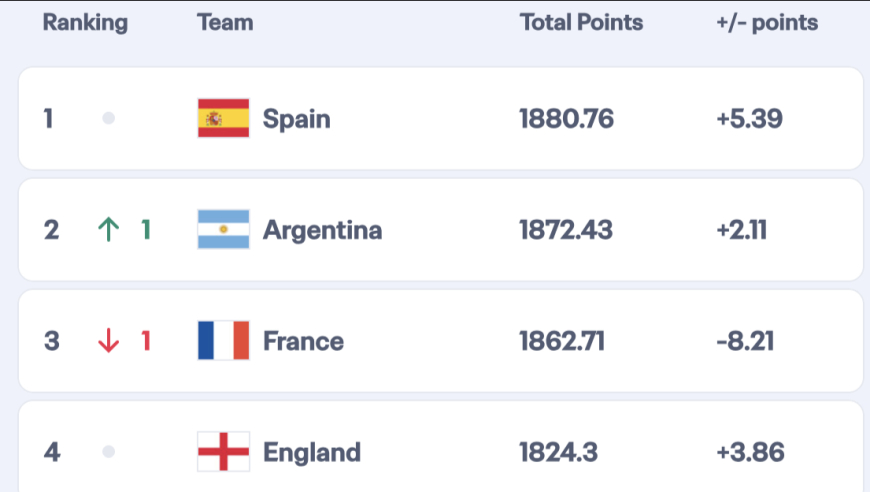Image resolution: width=870 pixels, height=492 pixels.
Task: Click the +/- points column header
Action: [767, 22]
